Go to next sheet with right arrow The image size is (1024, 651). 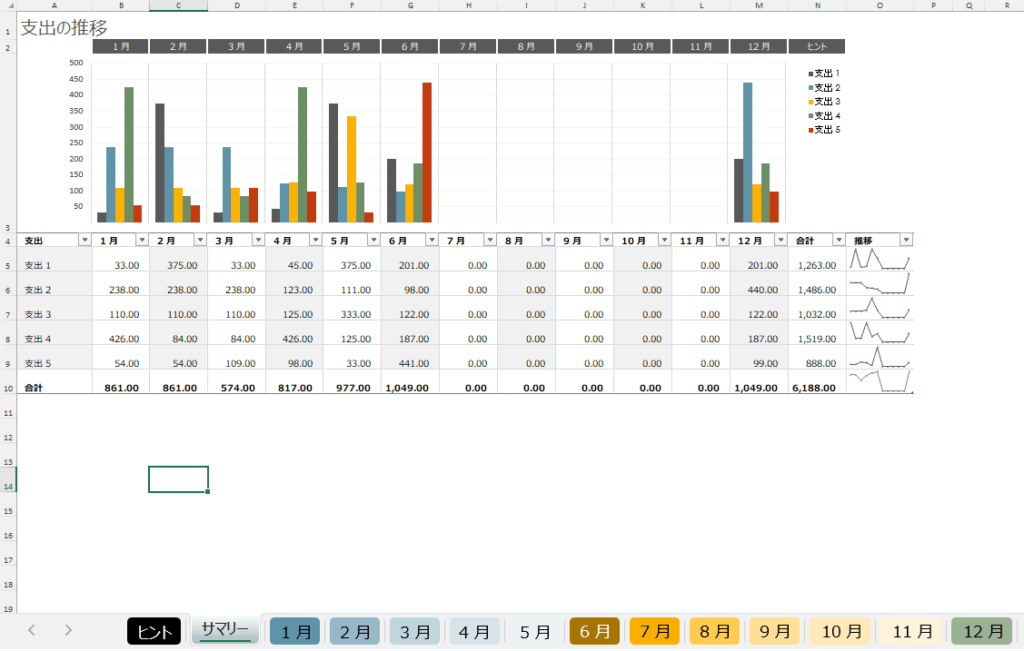(x=68, y=630)
